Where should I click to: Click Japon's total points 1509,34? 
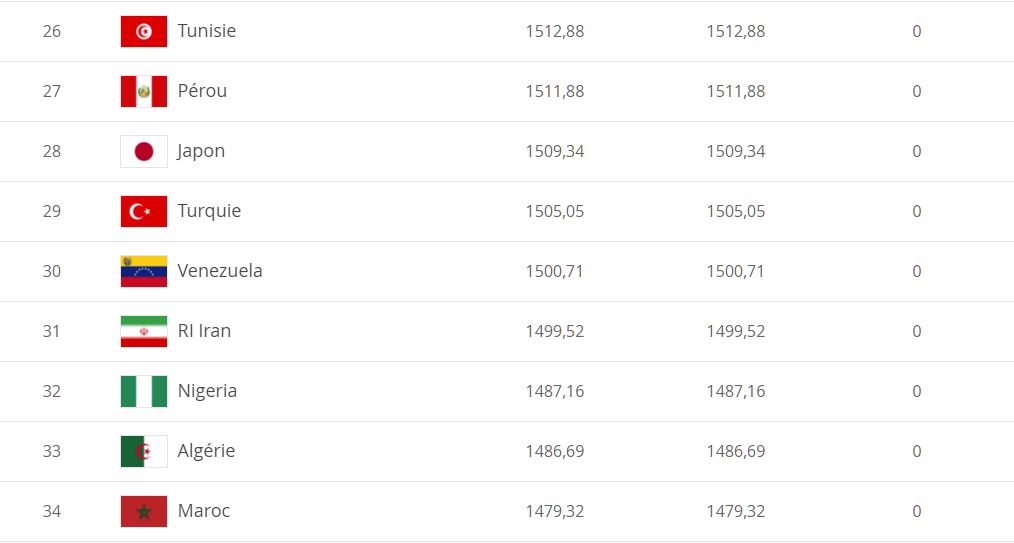click(555, 151)
